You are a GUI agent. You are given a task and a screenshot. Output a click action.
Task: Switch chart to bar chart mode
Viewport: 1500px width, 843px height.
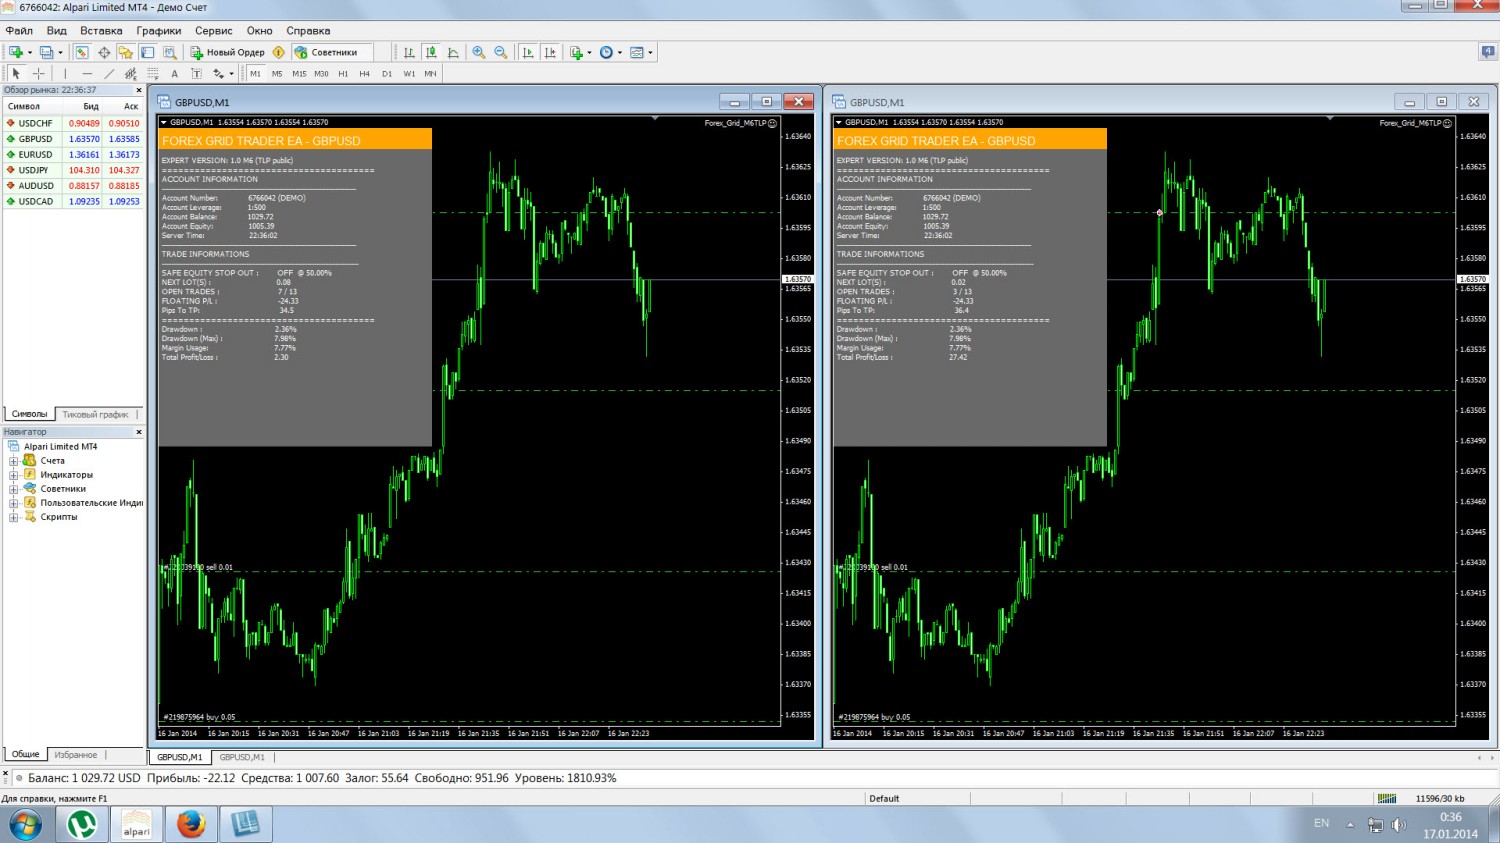pyautogui.click(x=409, y=52)
